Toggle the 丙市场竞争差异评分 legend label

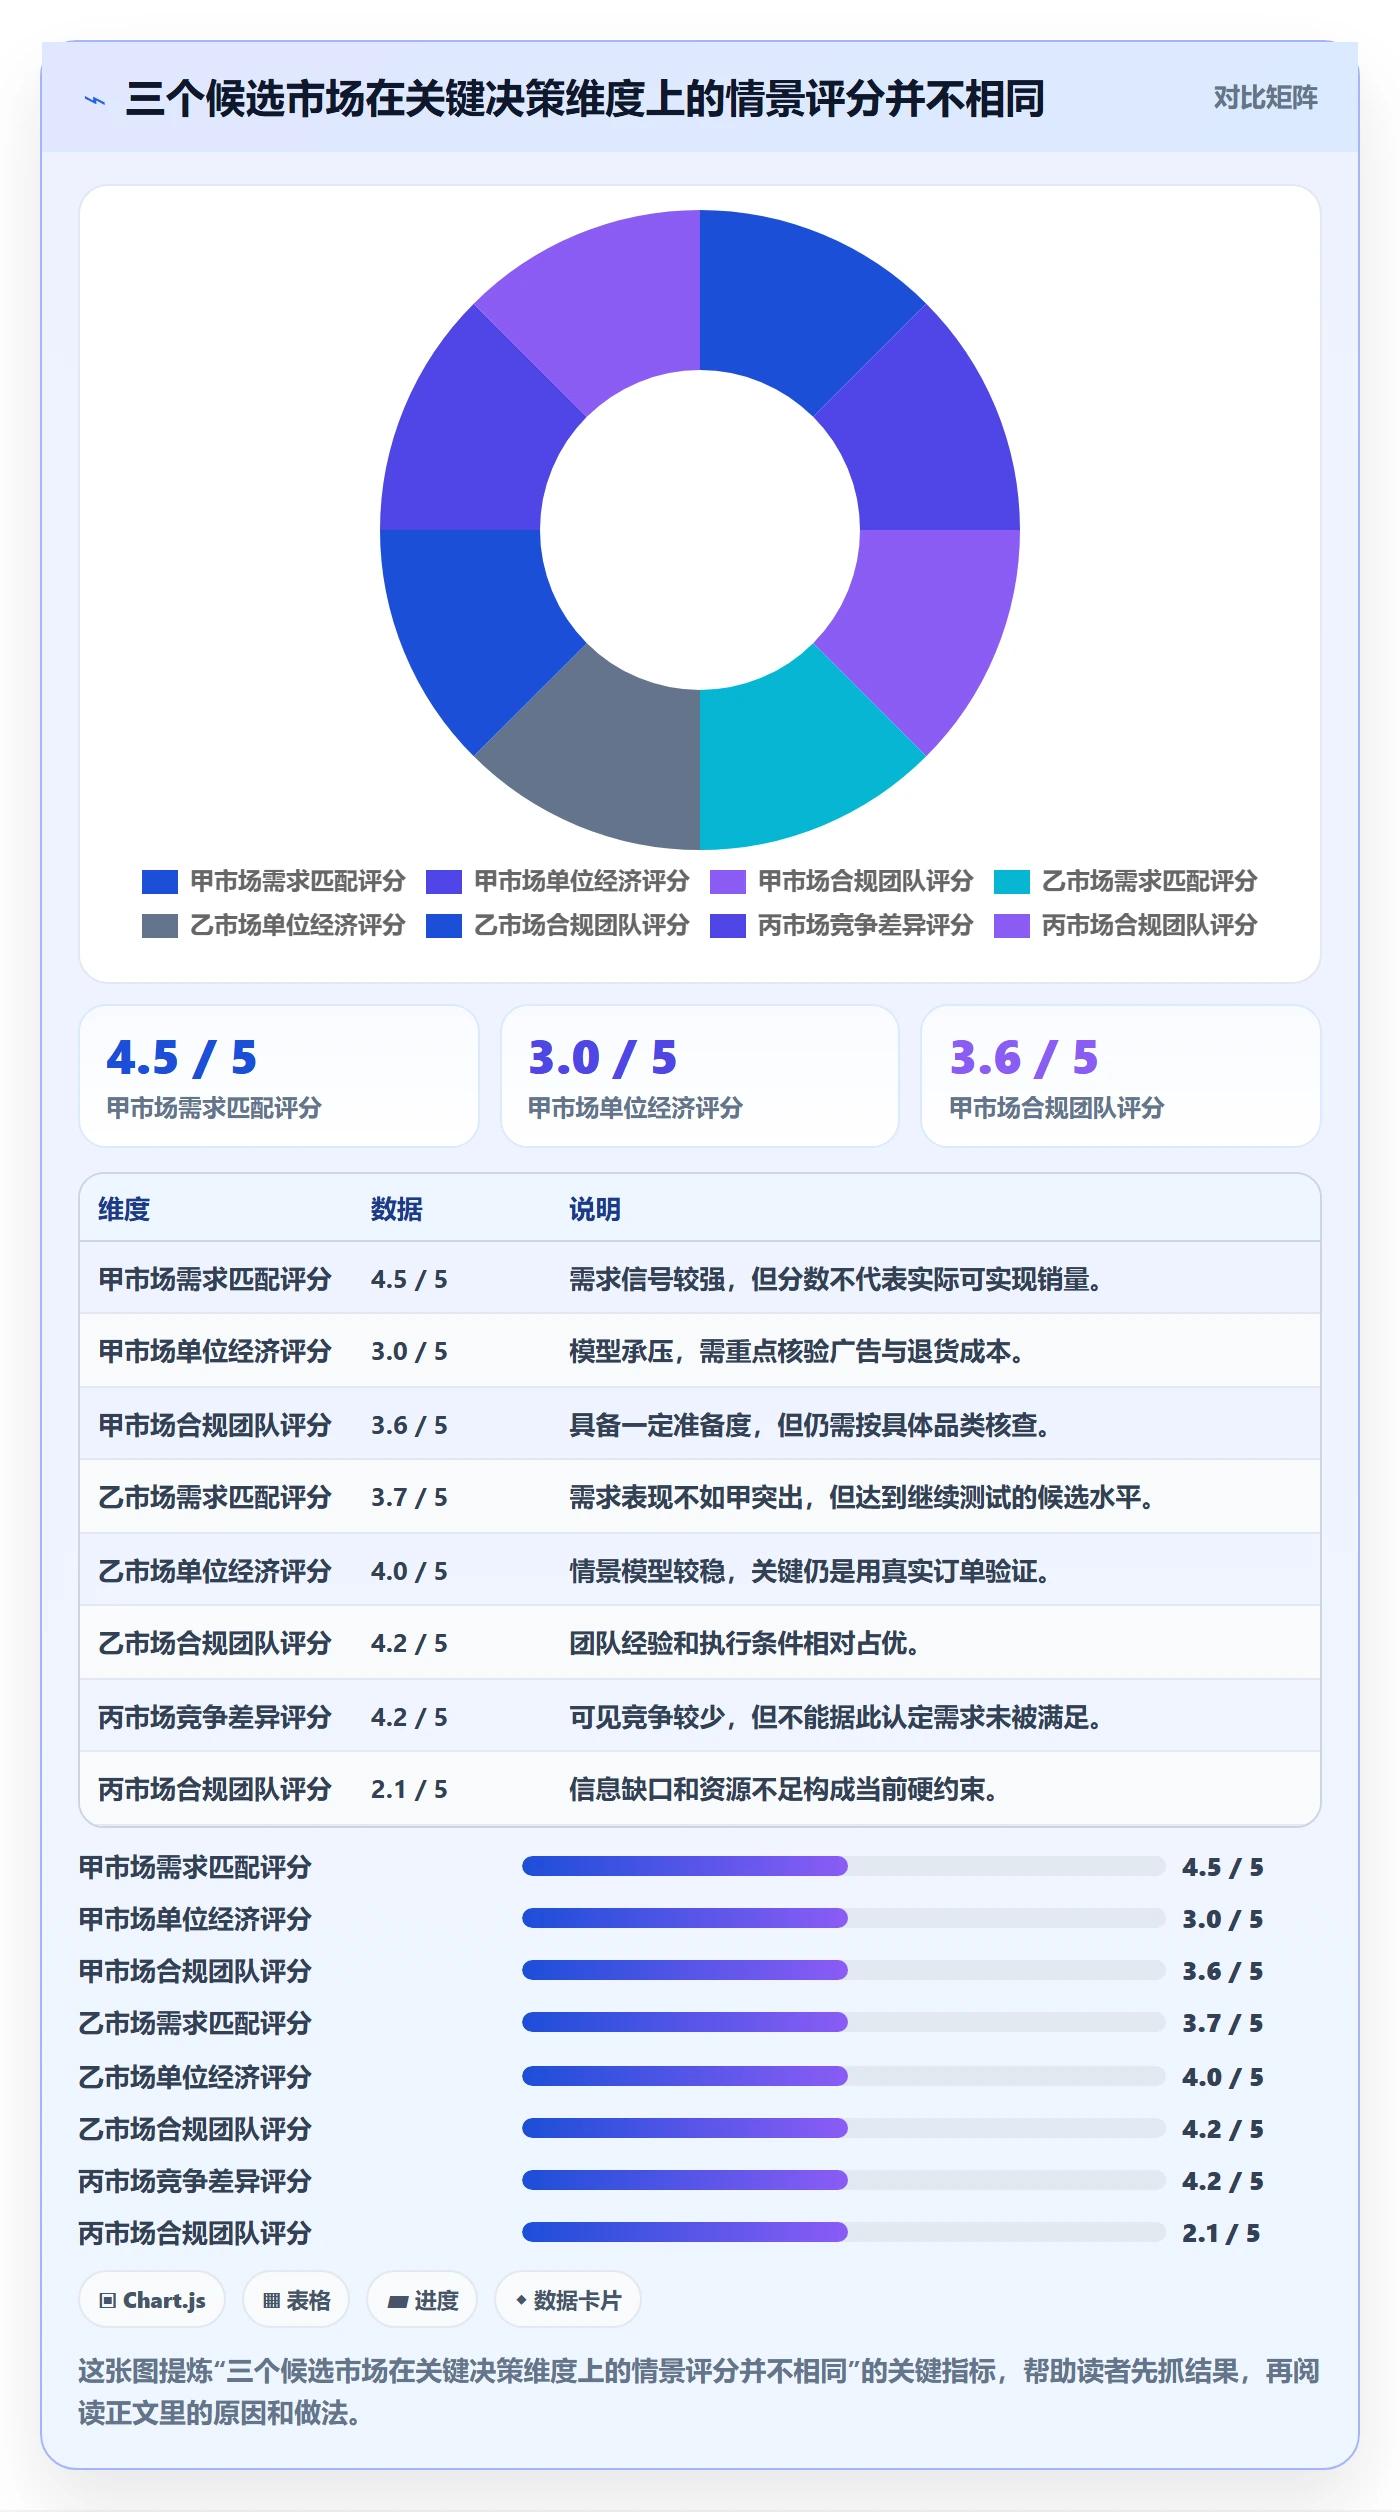click(865, 925)
